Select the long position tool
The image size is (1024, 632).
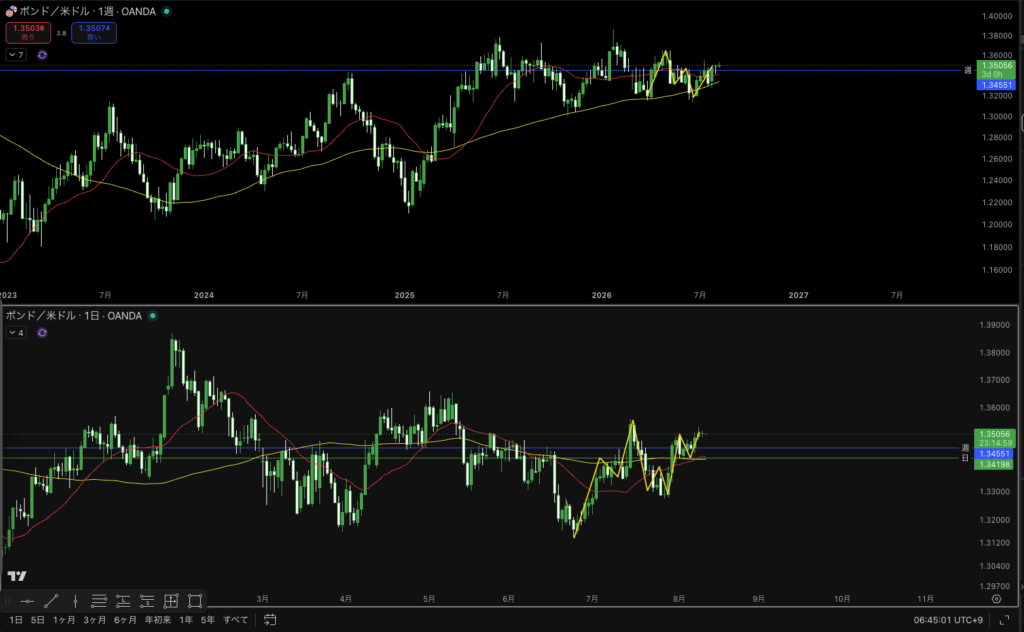point(123,601)
